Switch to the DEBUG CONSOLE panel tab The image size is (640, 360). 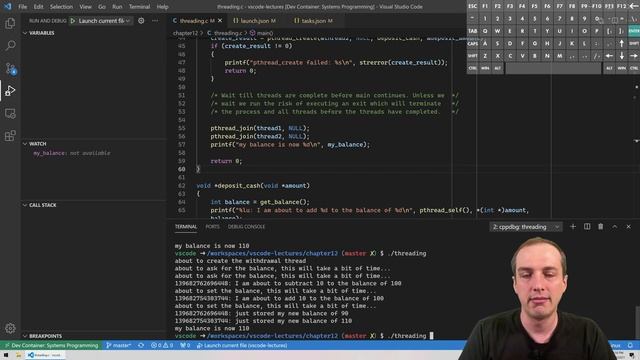coord(247,227)
